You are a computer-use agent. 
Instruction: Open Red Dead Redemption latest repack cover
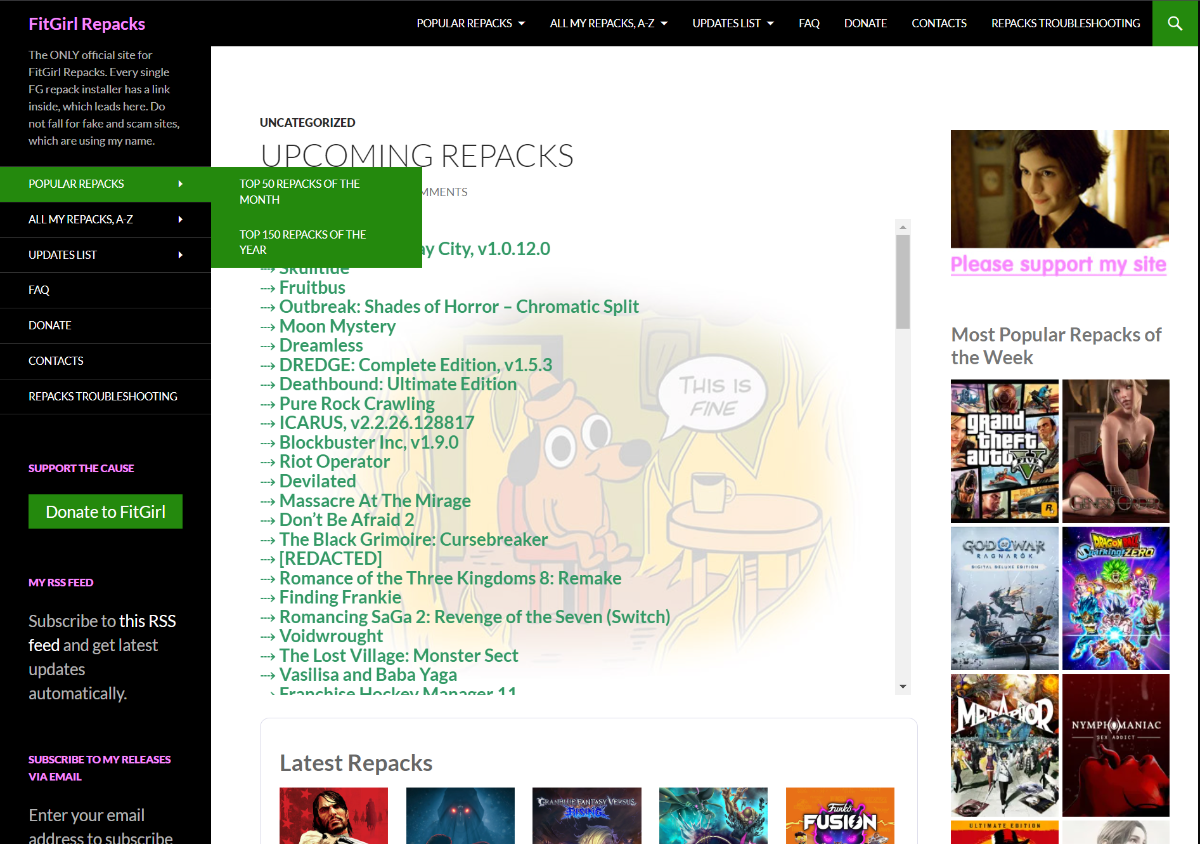point(334,816)
